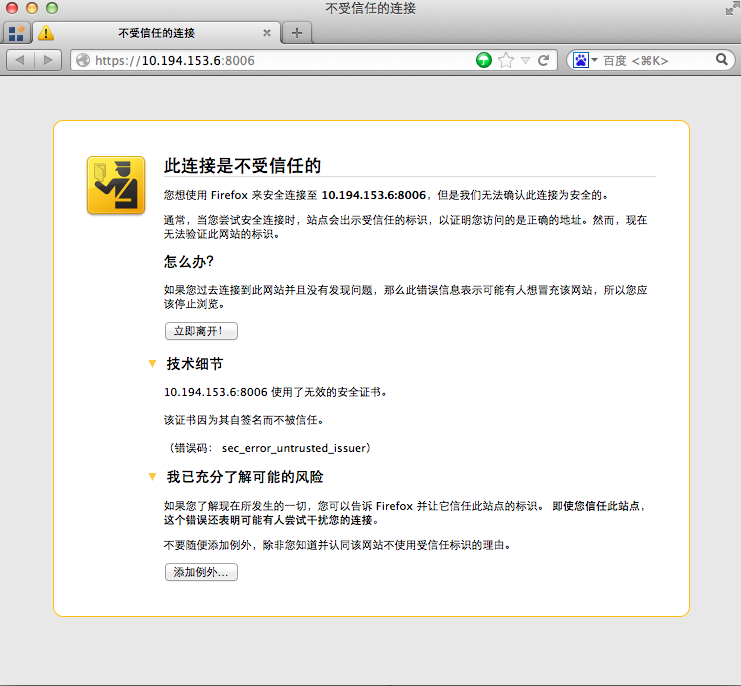Open the Baidu search engine dropdown

(585, 60)
